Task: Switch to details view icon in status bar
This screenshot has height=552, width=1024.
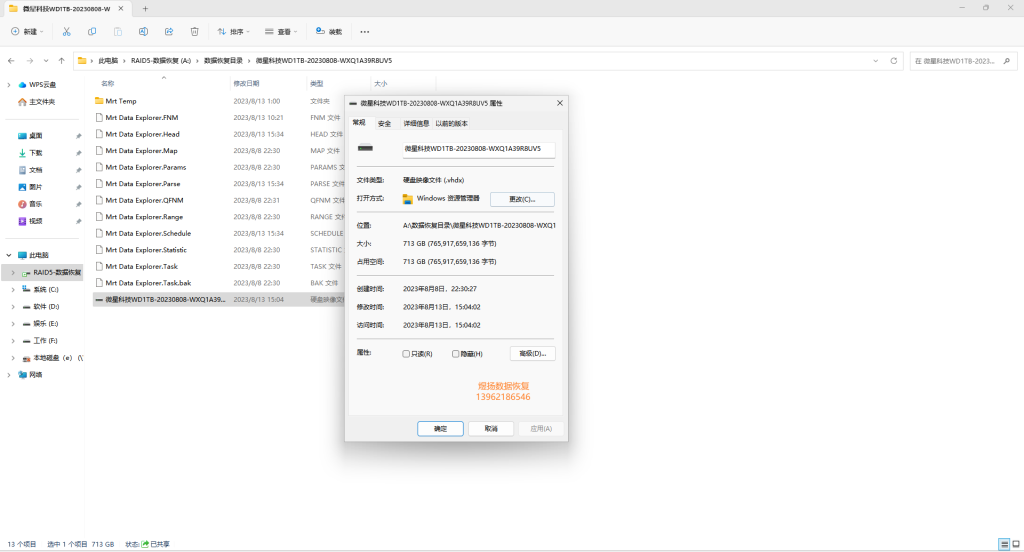Action: tap(1004, 544)
